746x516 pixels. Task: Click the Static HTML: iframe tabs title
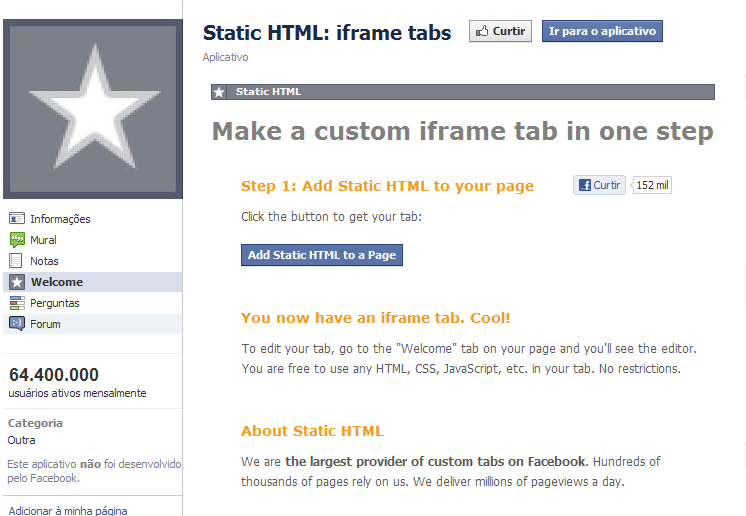tap(327, 33)
